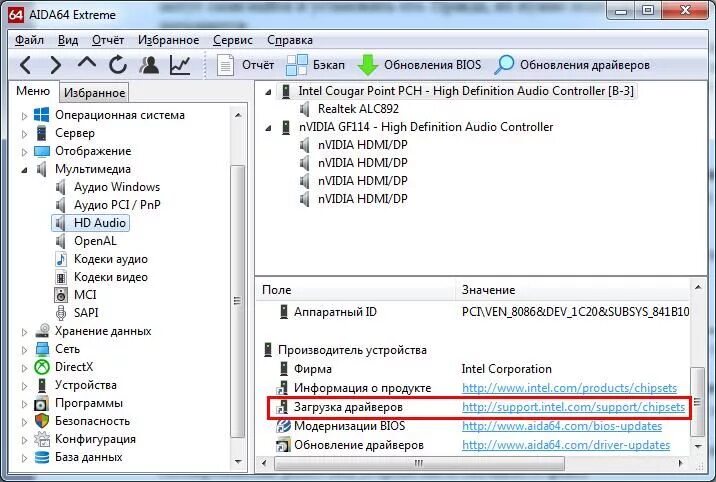Open the Справка menu

pos(290,40)
